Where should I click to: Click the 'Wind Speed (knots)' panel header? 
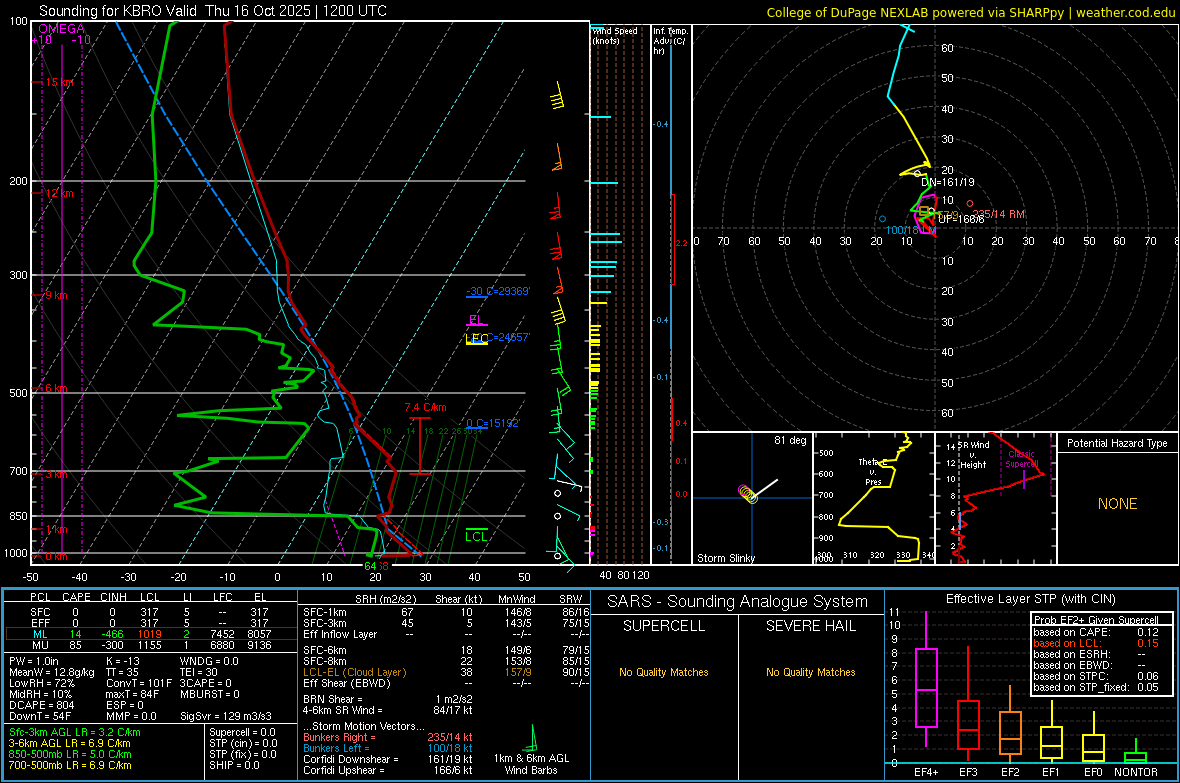[615, 35]
